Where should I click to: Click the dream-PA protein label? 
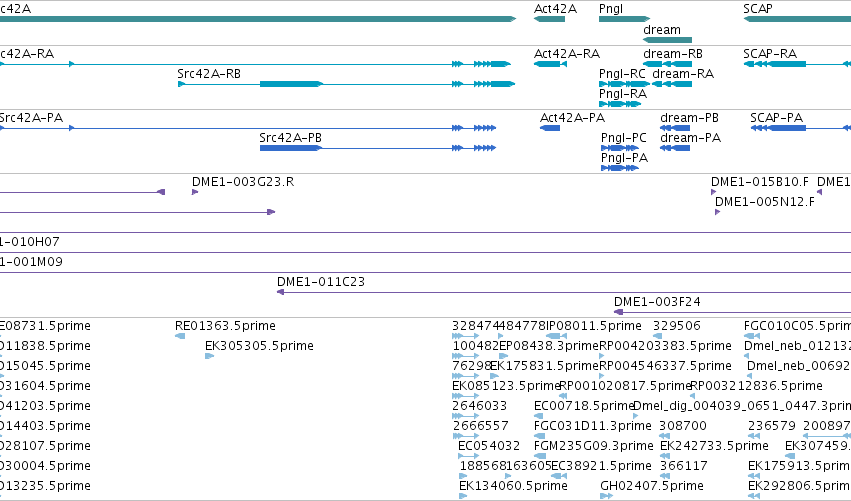pyautogui.click(x=690, y=138)
